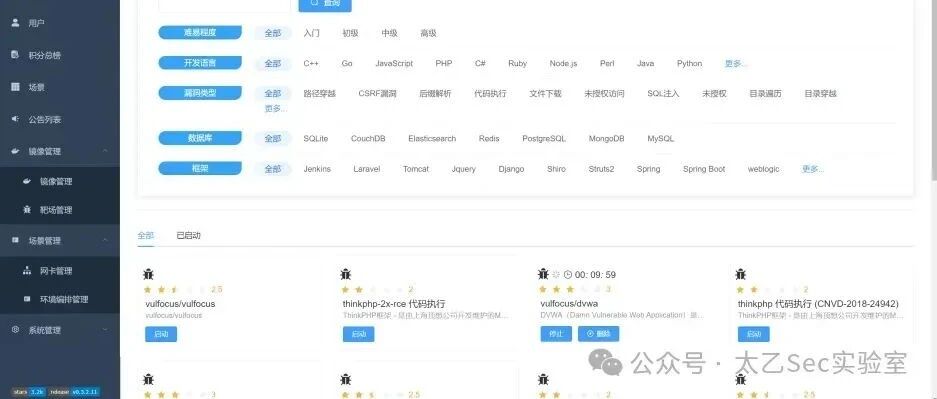Start the vulfocus/vulfocus image
937x399 pixels.
(x=161, y=334)
